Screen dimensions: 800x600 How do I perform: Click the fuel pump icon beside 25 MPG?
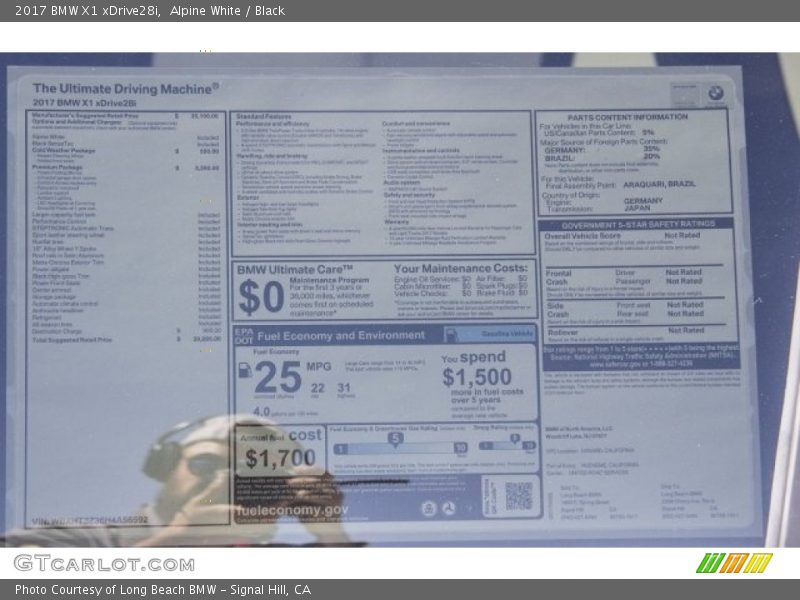(x=245, y=370)
